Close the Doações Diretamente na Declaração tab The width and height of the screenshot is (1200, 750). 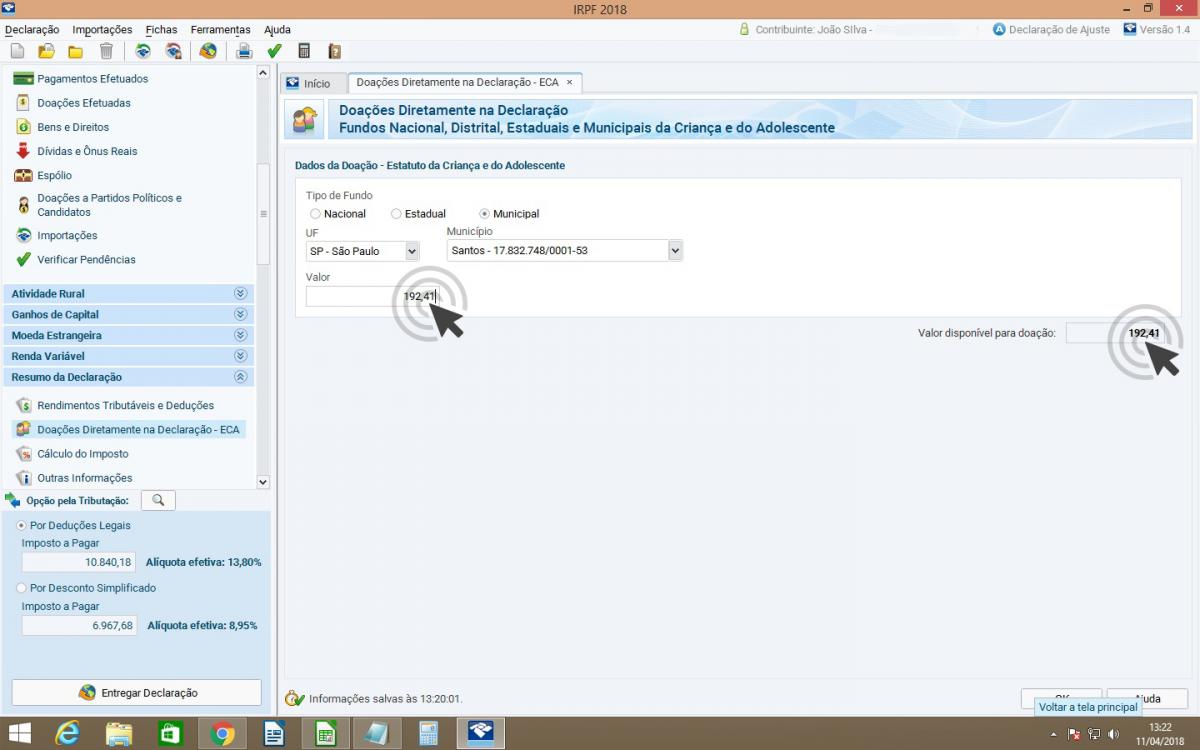click(570, 82)
